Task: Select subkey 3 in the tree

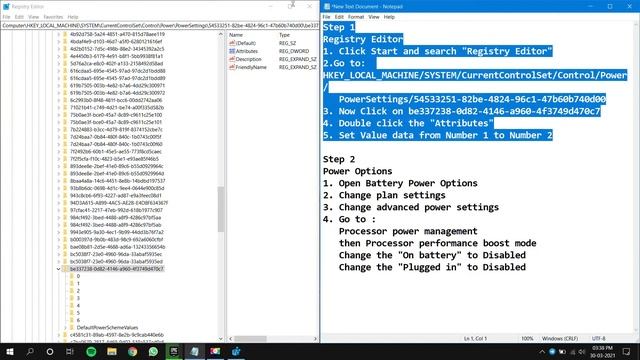Action: pos(78,298)
